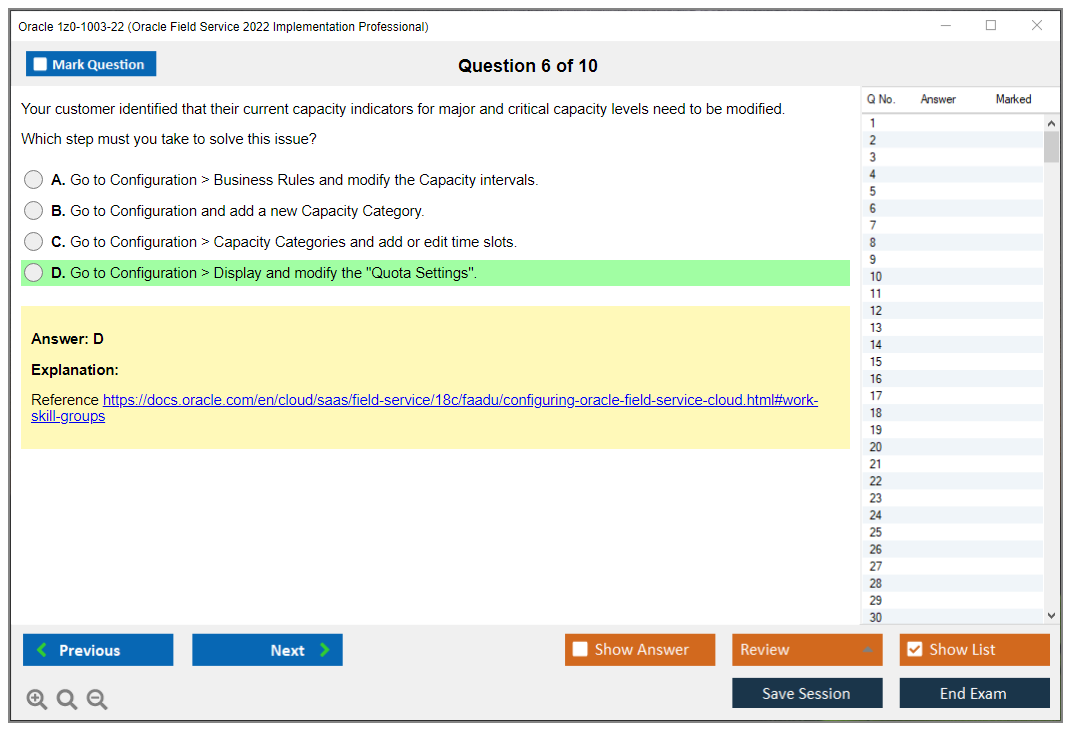Screen dimensions: 1075x735
Task: Enable the Show Answer checkbox
Action: pyautogui.click(x=580, y=650)
